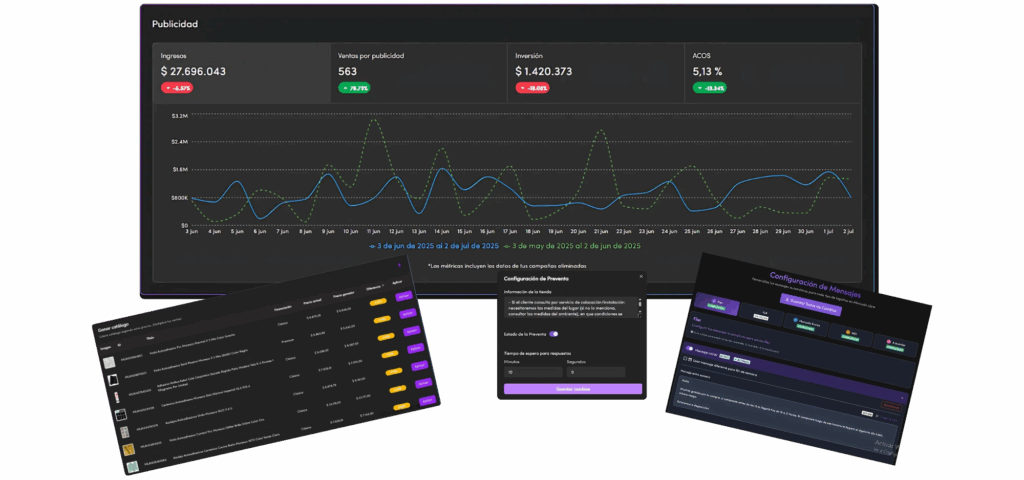
Task: Click the $3.2M label on the chart's Y axis
Action: [x=180, y=116]
